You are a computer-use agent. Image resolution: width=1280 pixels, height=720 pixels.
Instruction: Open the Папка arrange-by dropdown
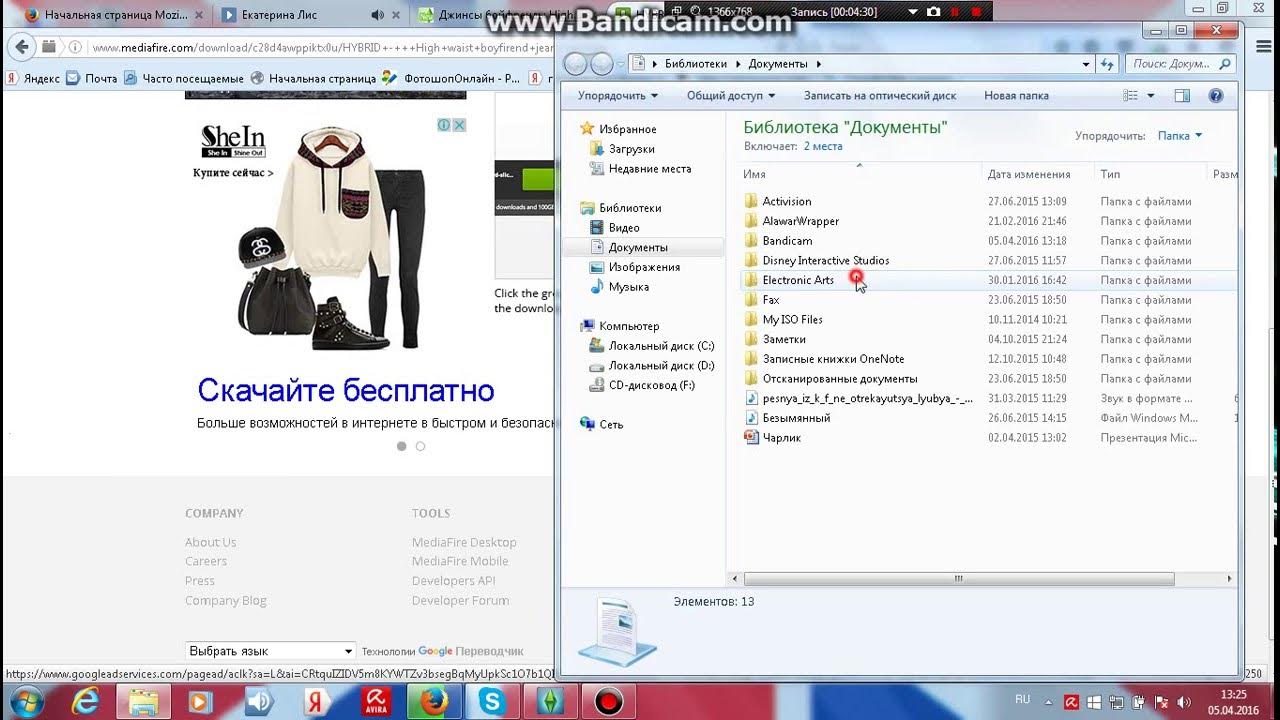point(1180,135)
